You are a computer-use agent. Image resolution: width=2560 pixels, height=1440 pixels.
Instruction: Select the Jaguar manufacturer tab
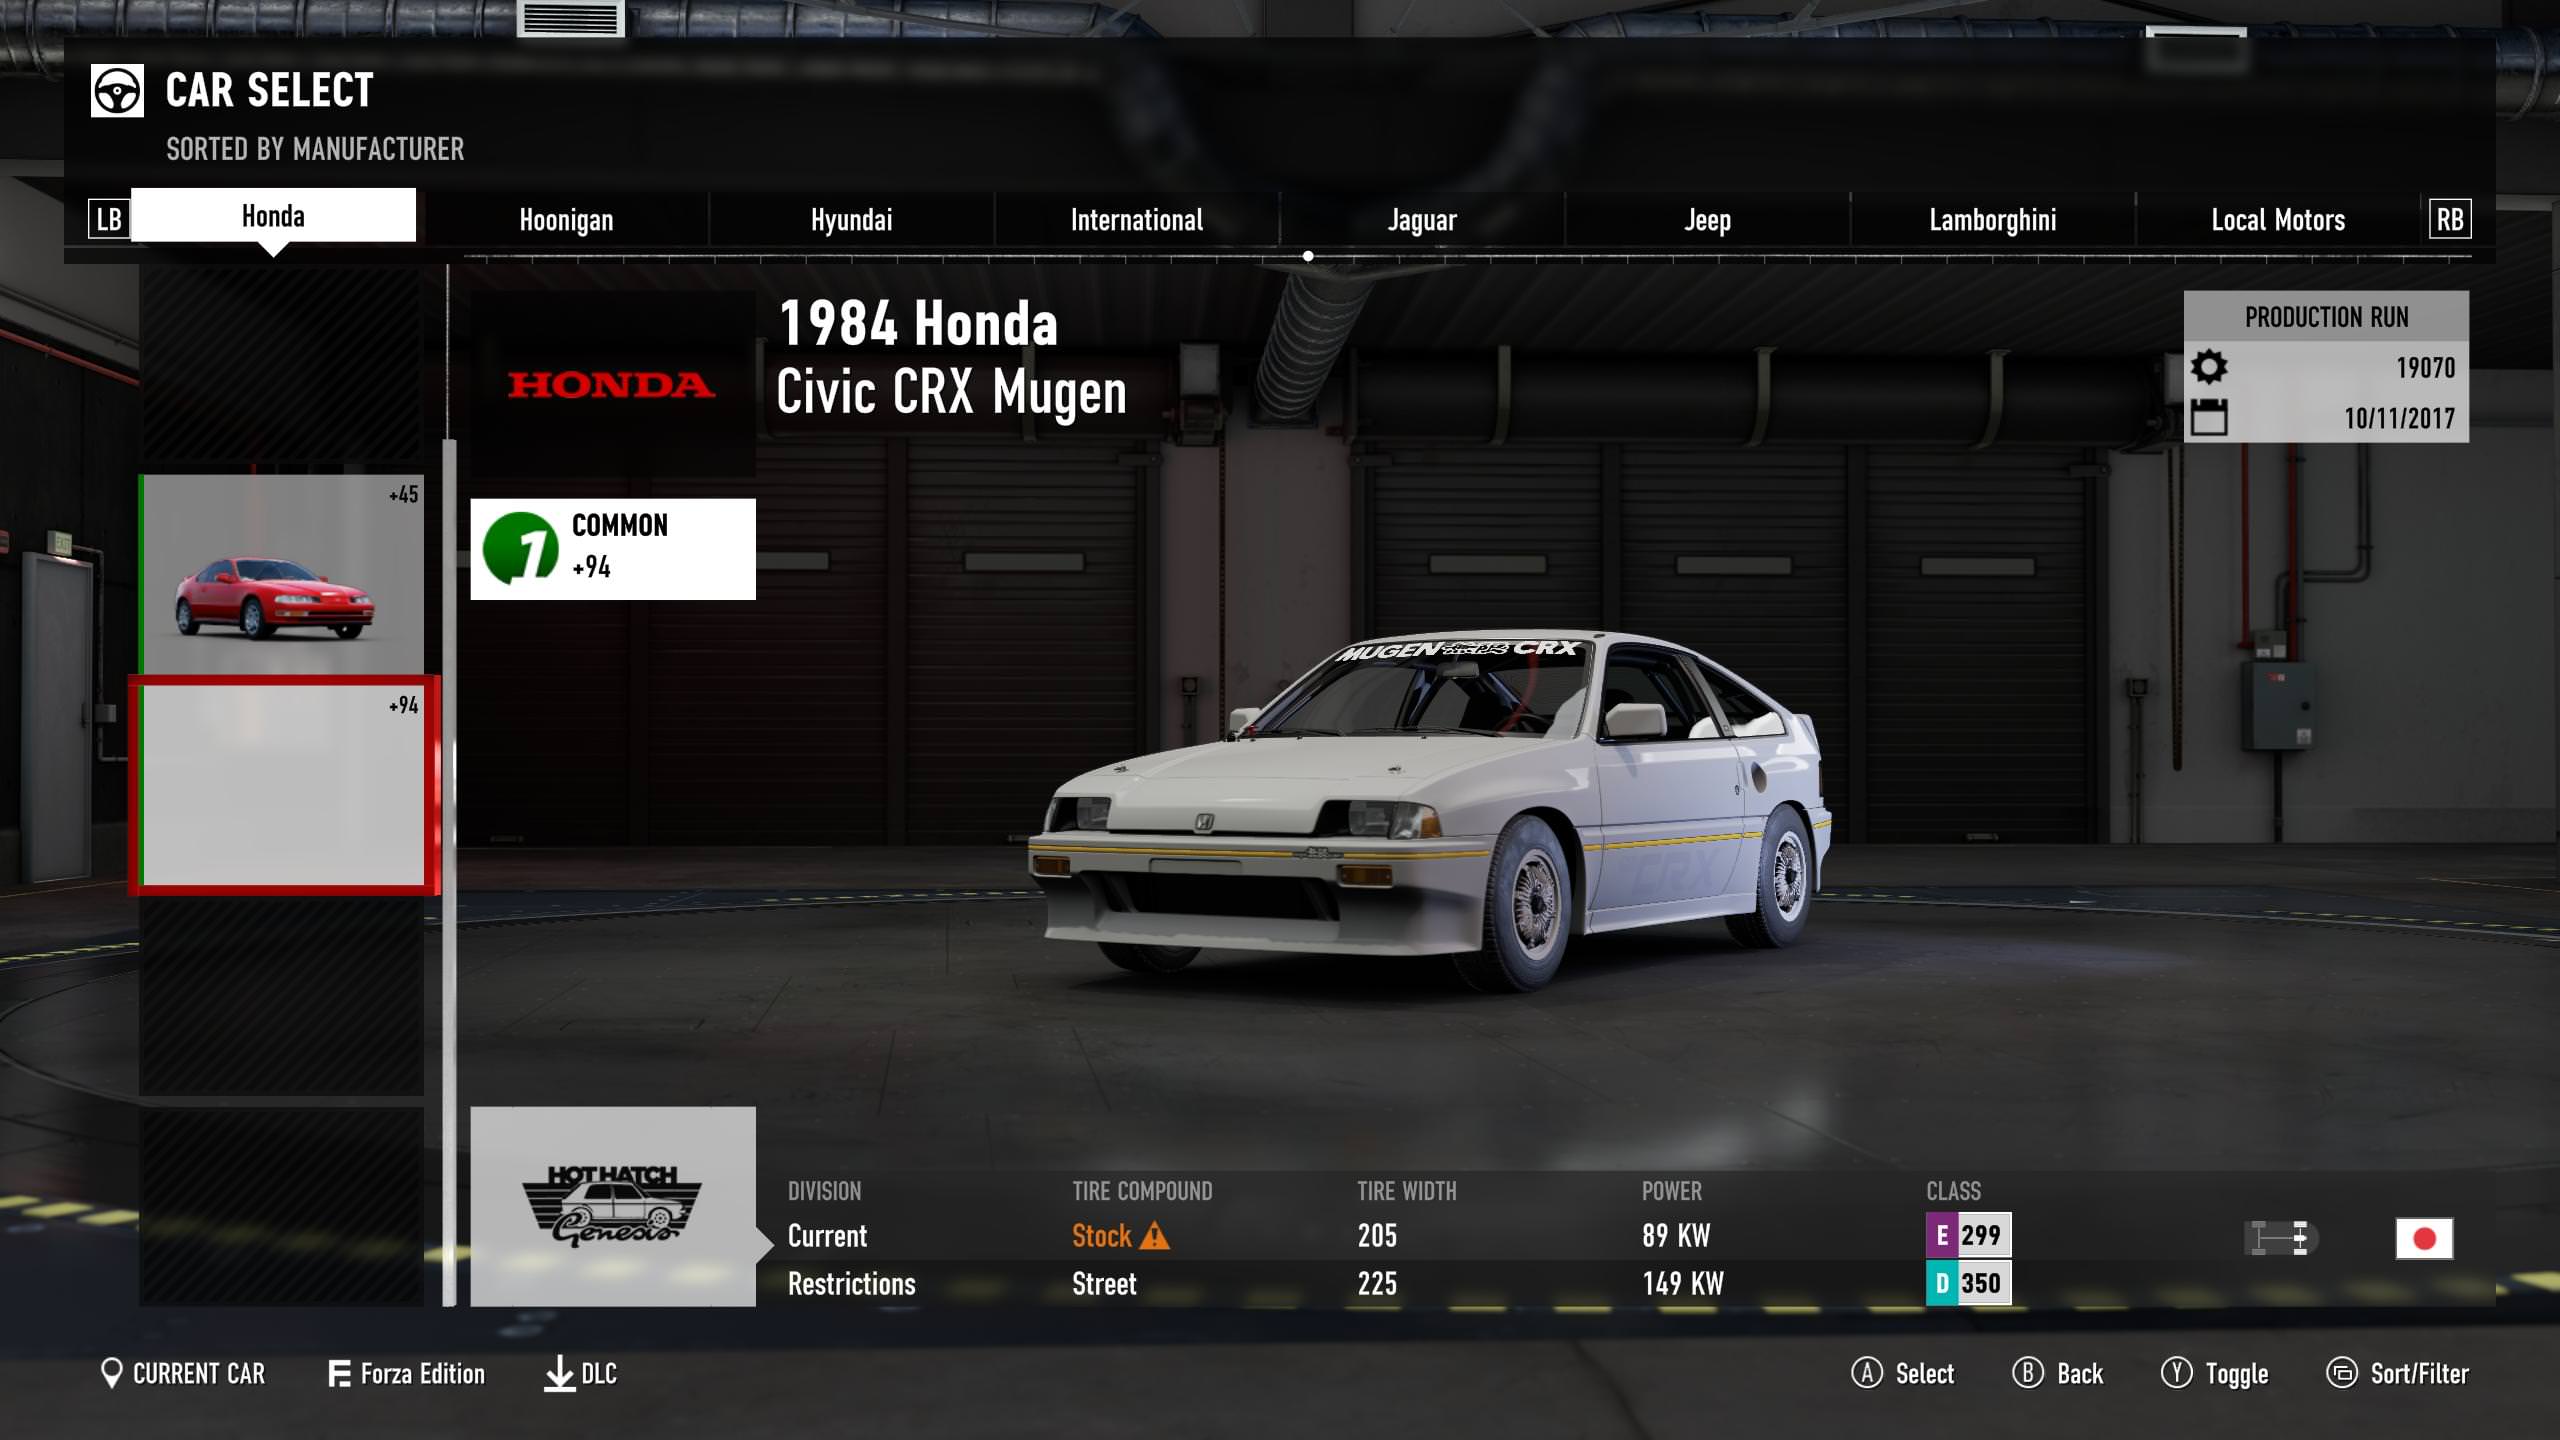(x=1421, y=220)
